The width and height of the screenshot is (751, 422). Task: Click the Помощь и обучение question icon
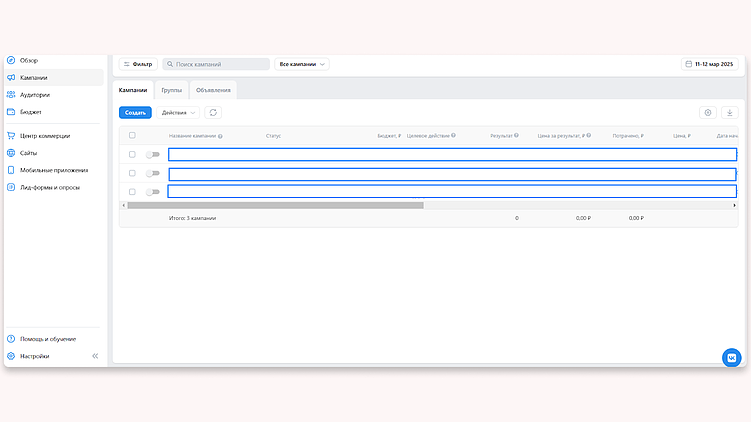click(x=11, y=339)
